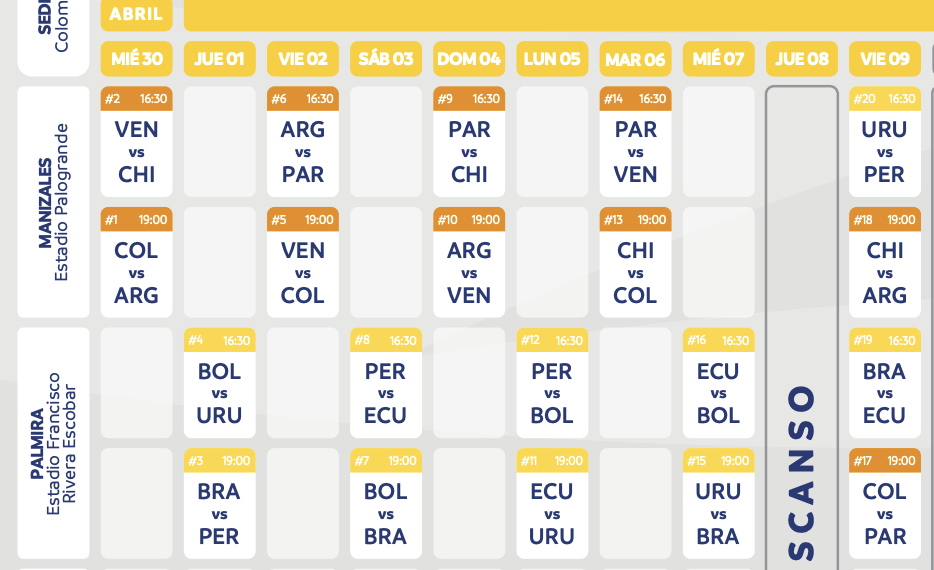
Task: Open match #1 COL vs ARG card
Action: pos(136,263)
